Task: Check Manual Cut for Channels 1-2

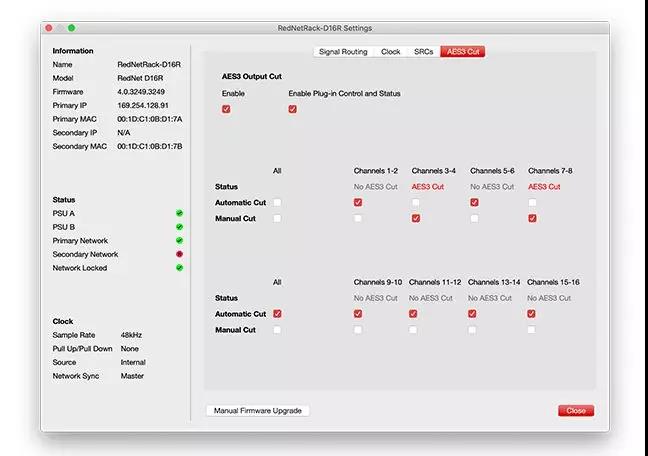Action: click(x=358, y=218)
